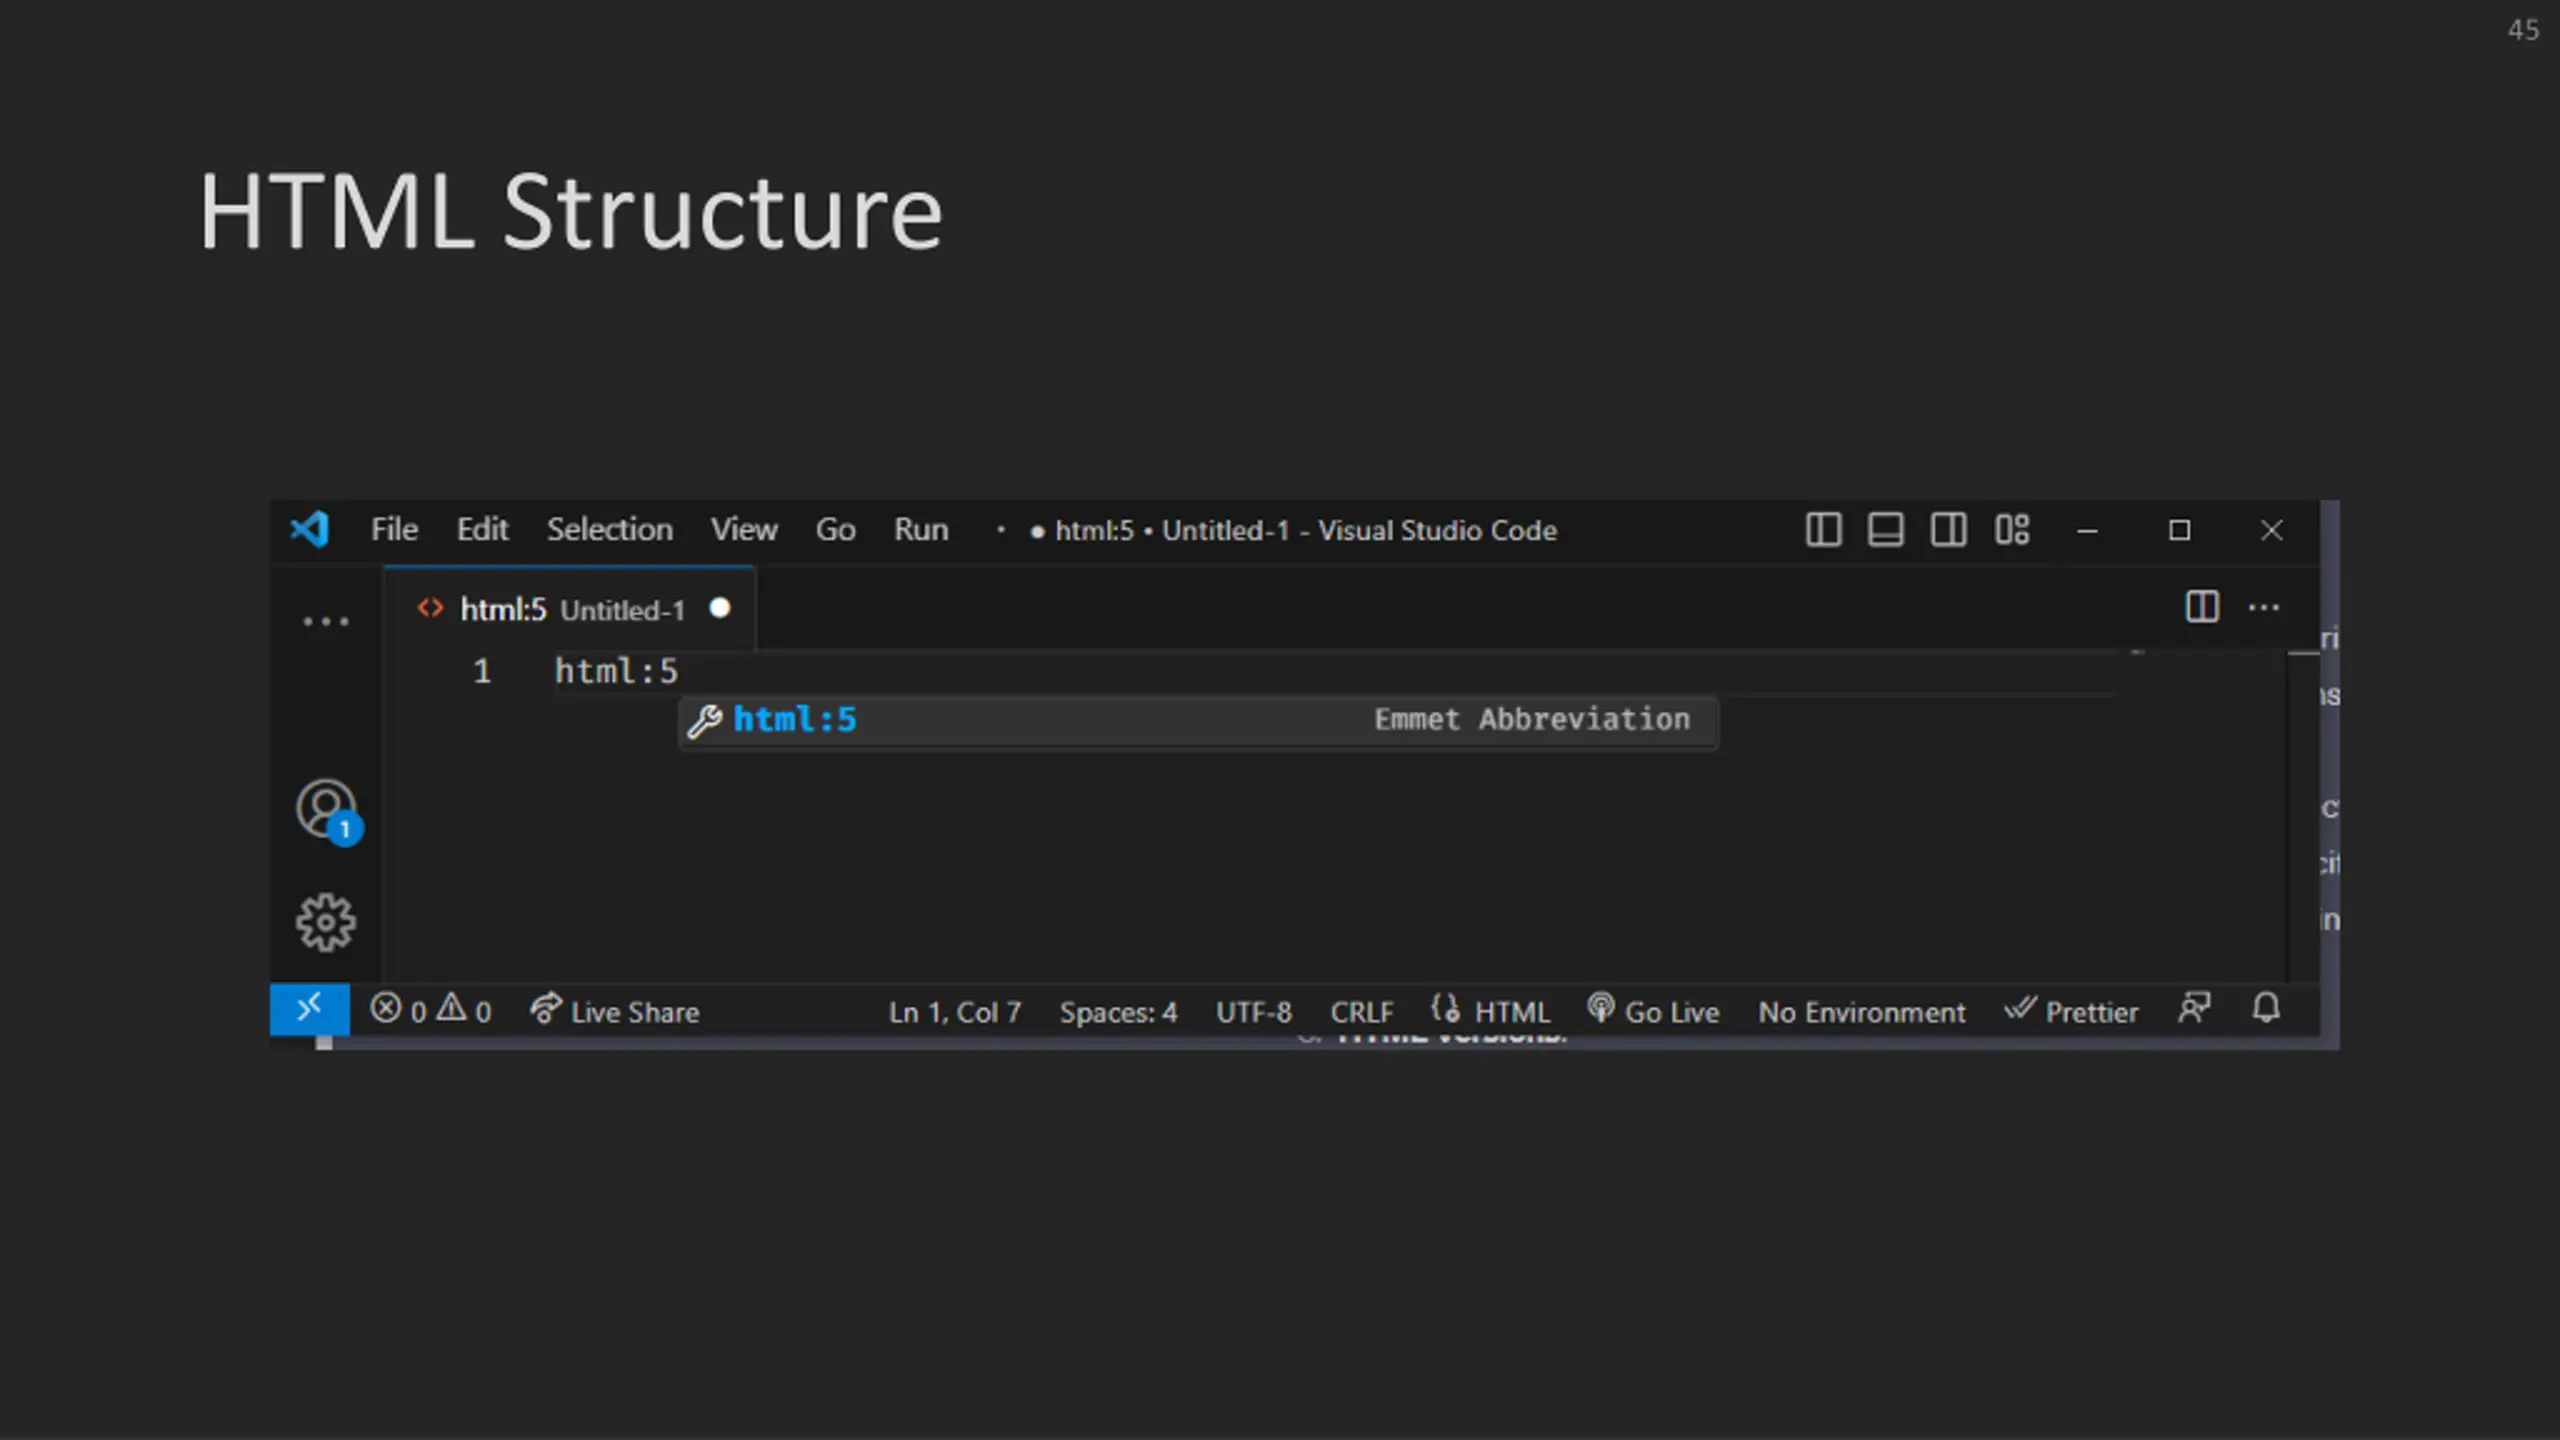Screen dimensions: 2560x1440
Task: Open notifications bell in status bar
Action: click(2266, 1009)
